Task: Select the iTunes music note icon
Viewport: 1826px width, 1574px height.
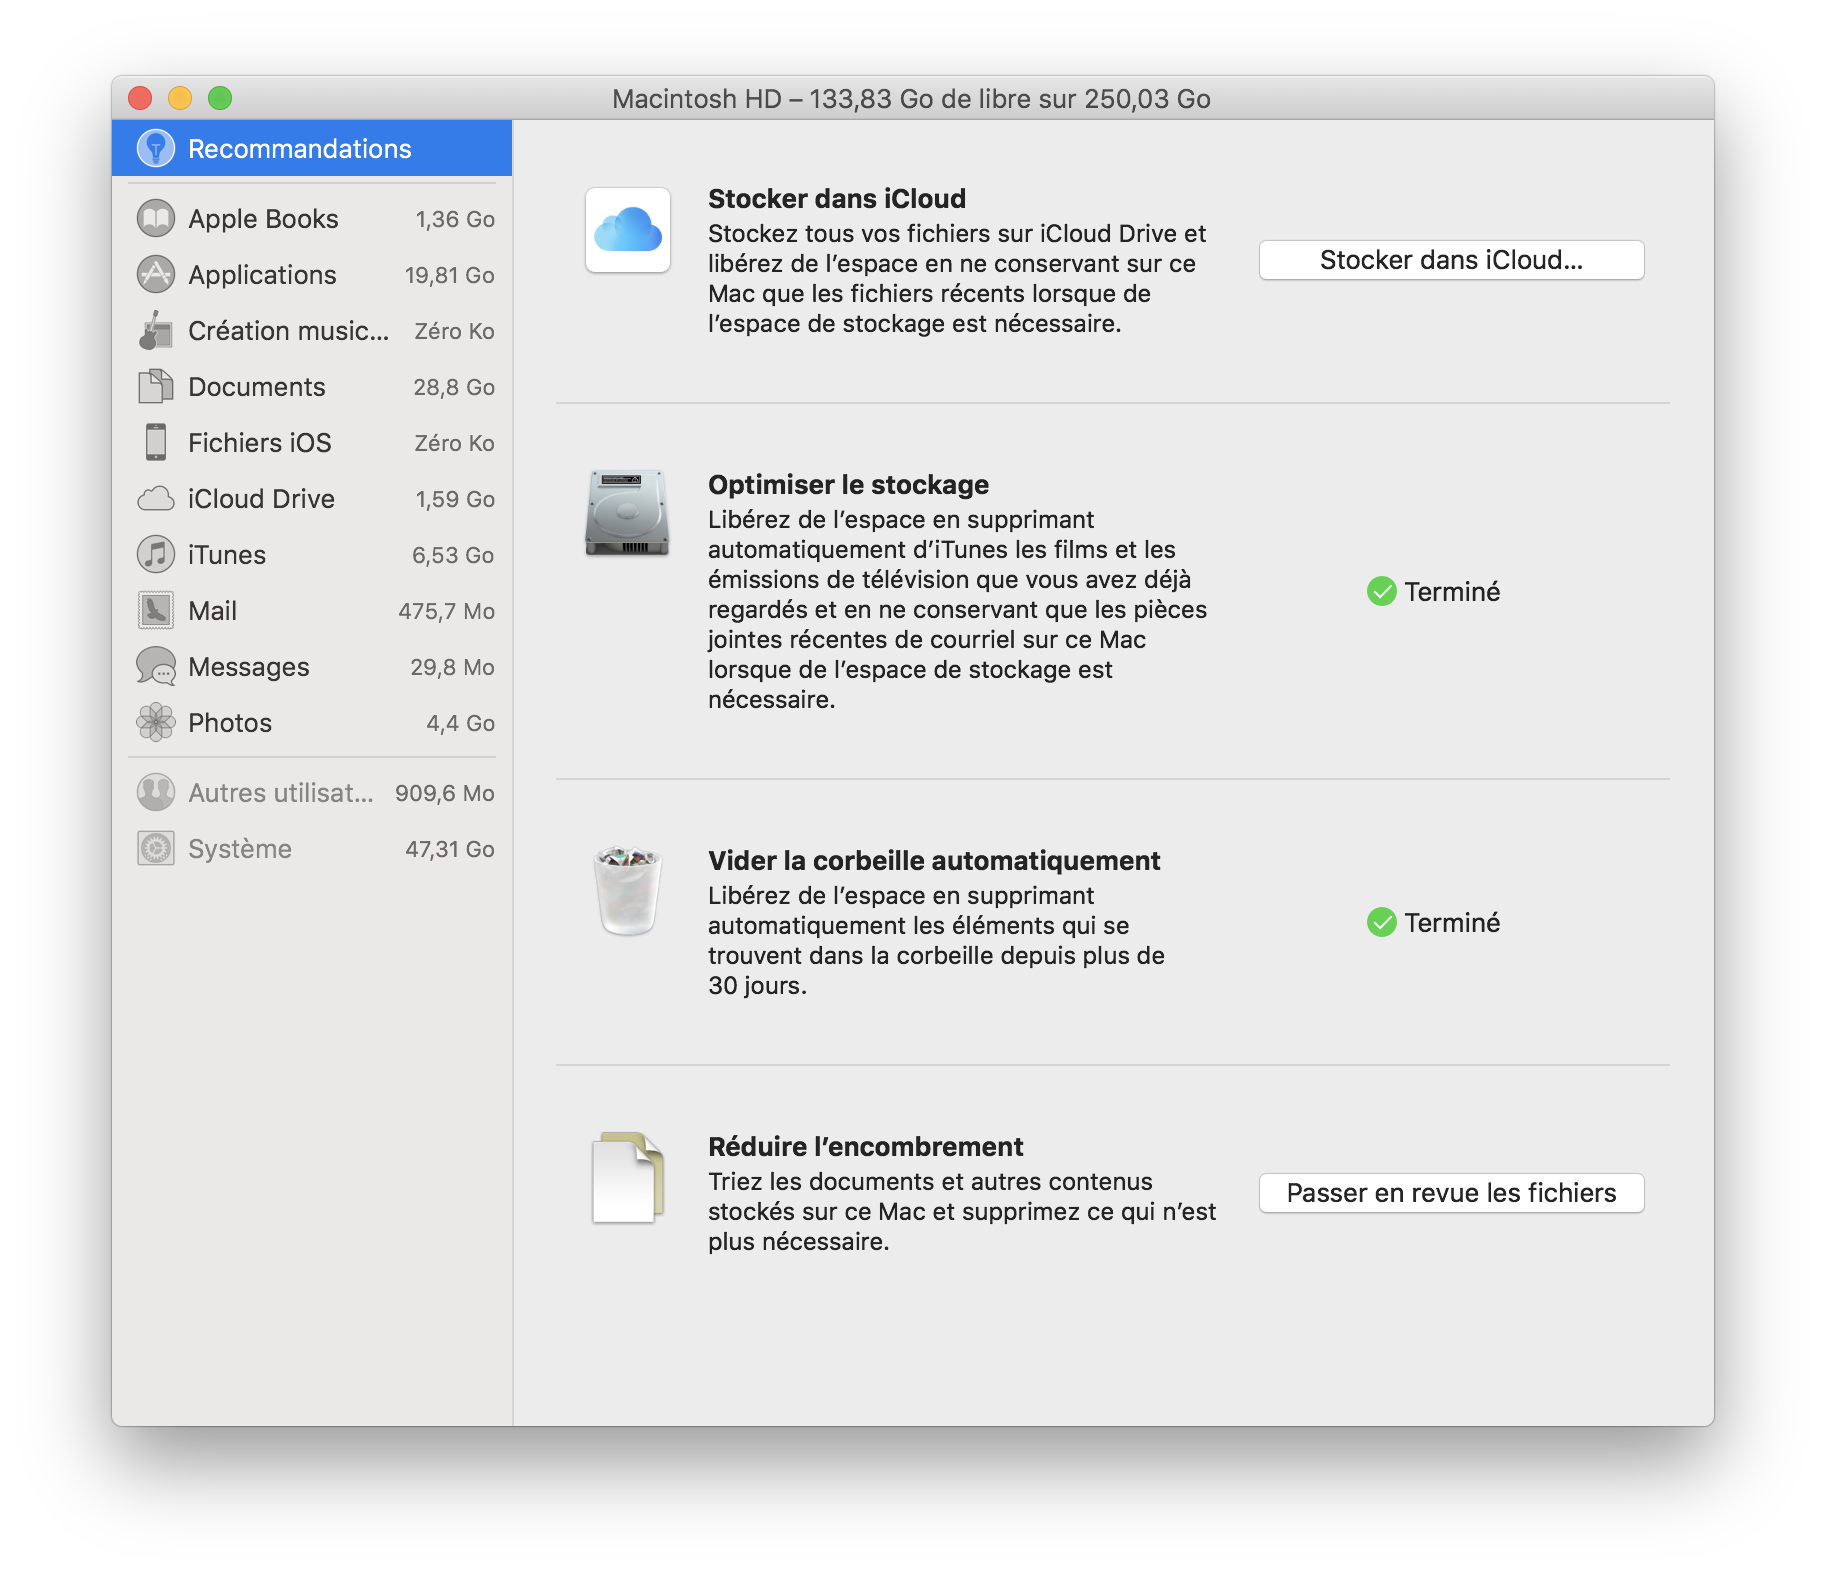Action: 156,555
